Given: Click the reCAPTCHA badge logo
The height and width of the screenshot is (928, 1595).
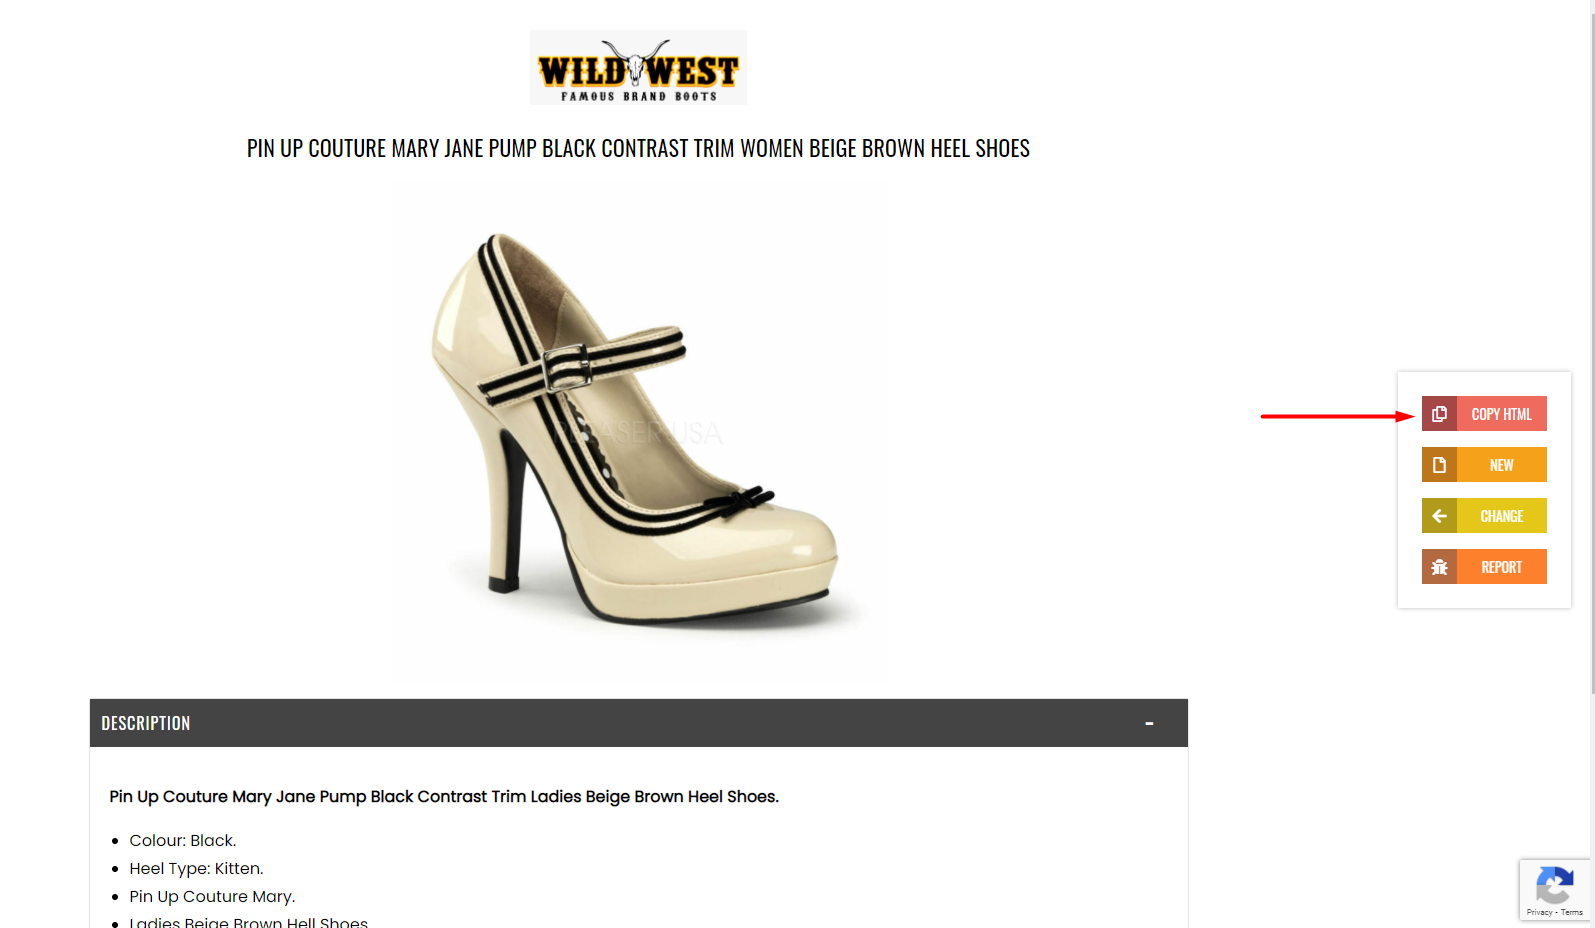Looking at the screenshot, I should coord(1554,885).
